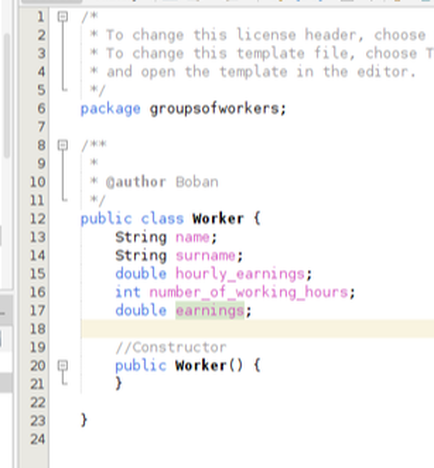Click the 'double' keyword on line 15

[141, 274]
